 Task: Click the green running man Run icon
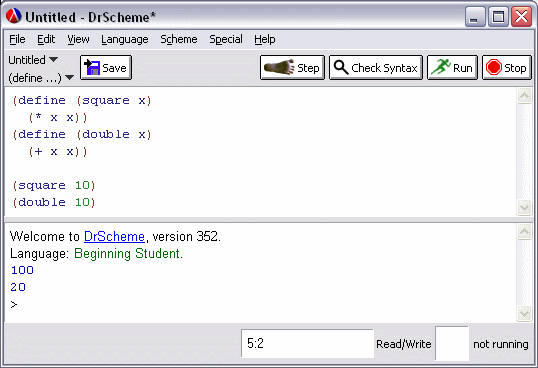pyautogui.click(x=441, y=67)
